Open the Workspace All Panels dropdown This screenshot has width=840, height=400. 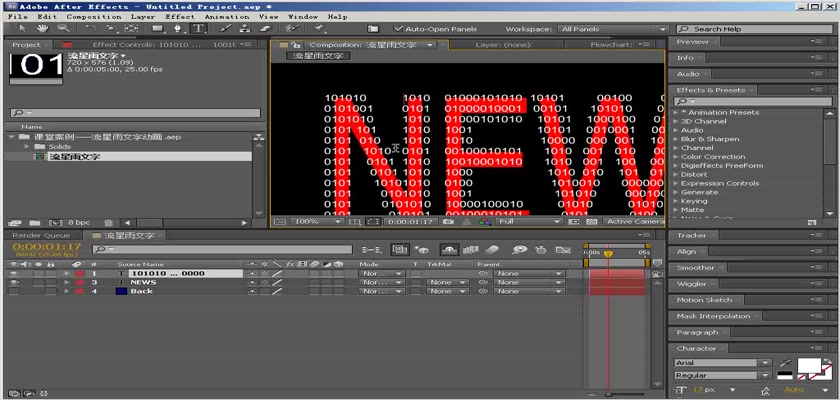[613, 29]
